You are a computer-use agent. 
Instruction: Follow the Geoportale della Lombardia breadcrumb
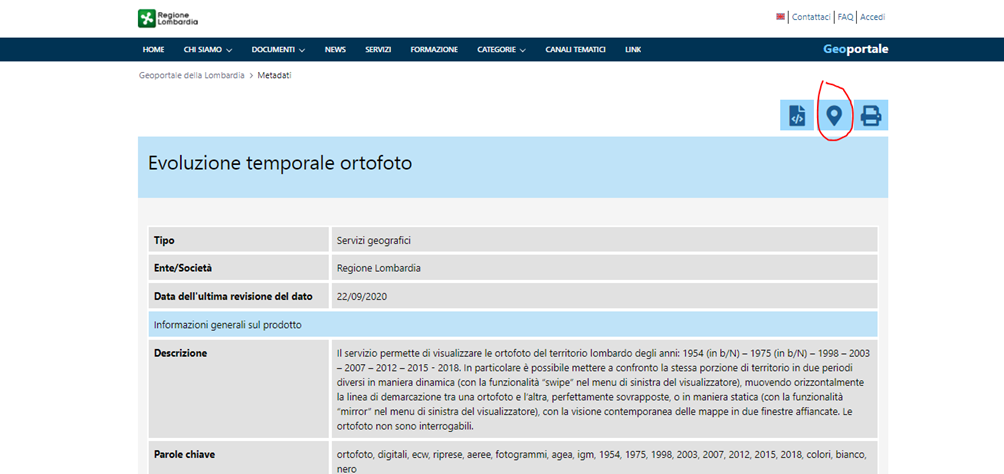[191, 75]
